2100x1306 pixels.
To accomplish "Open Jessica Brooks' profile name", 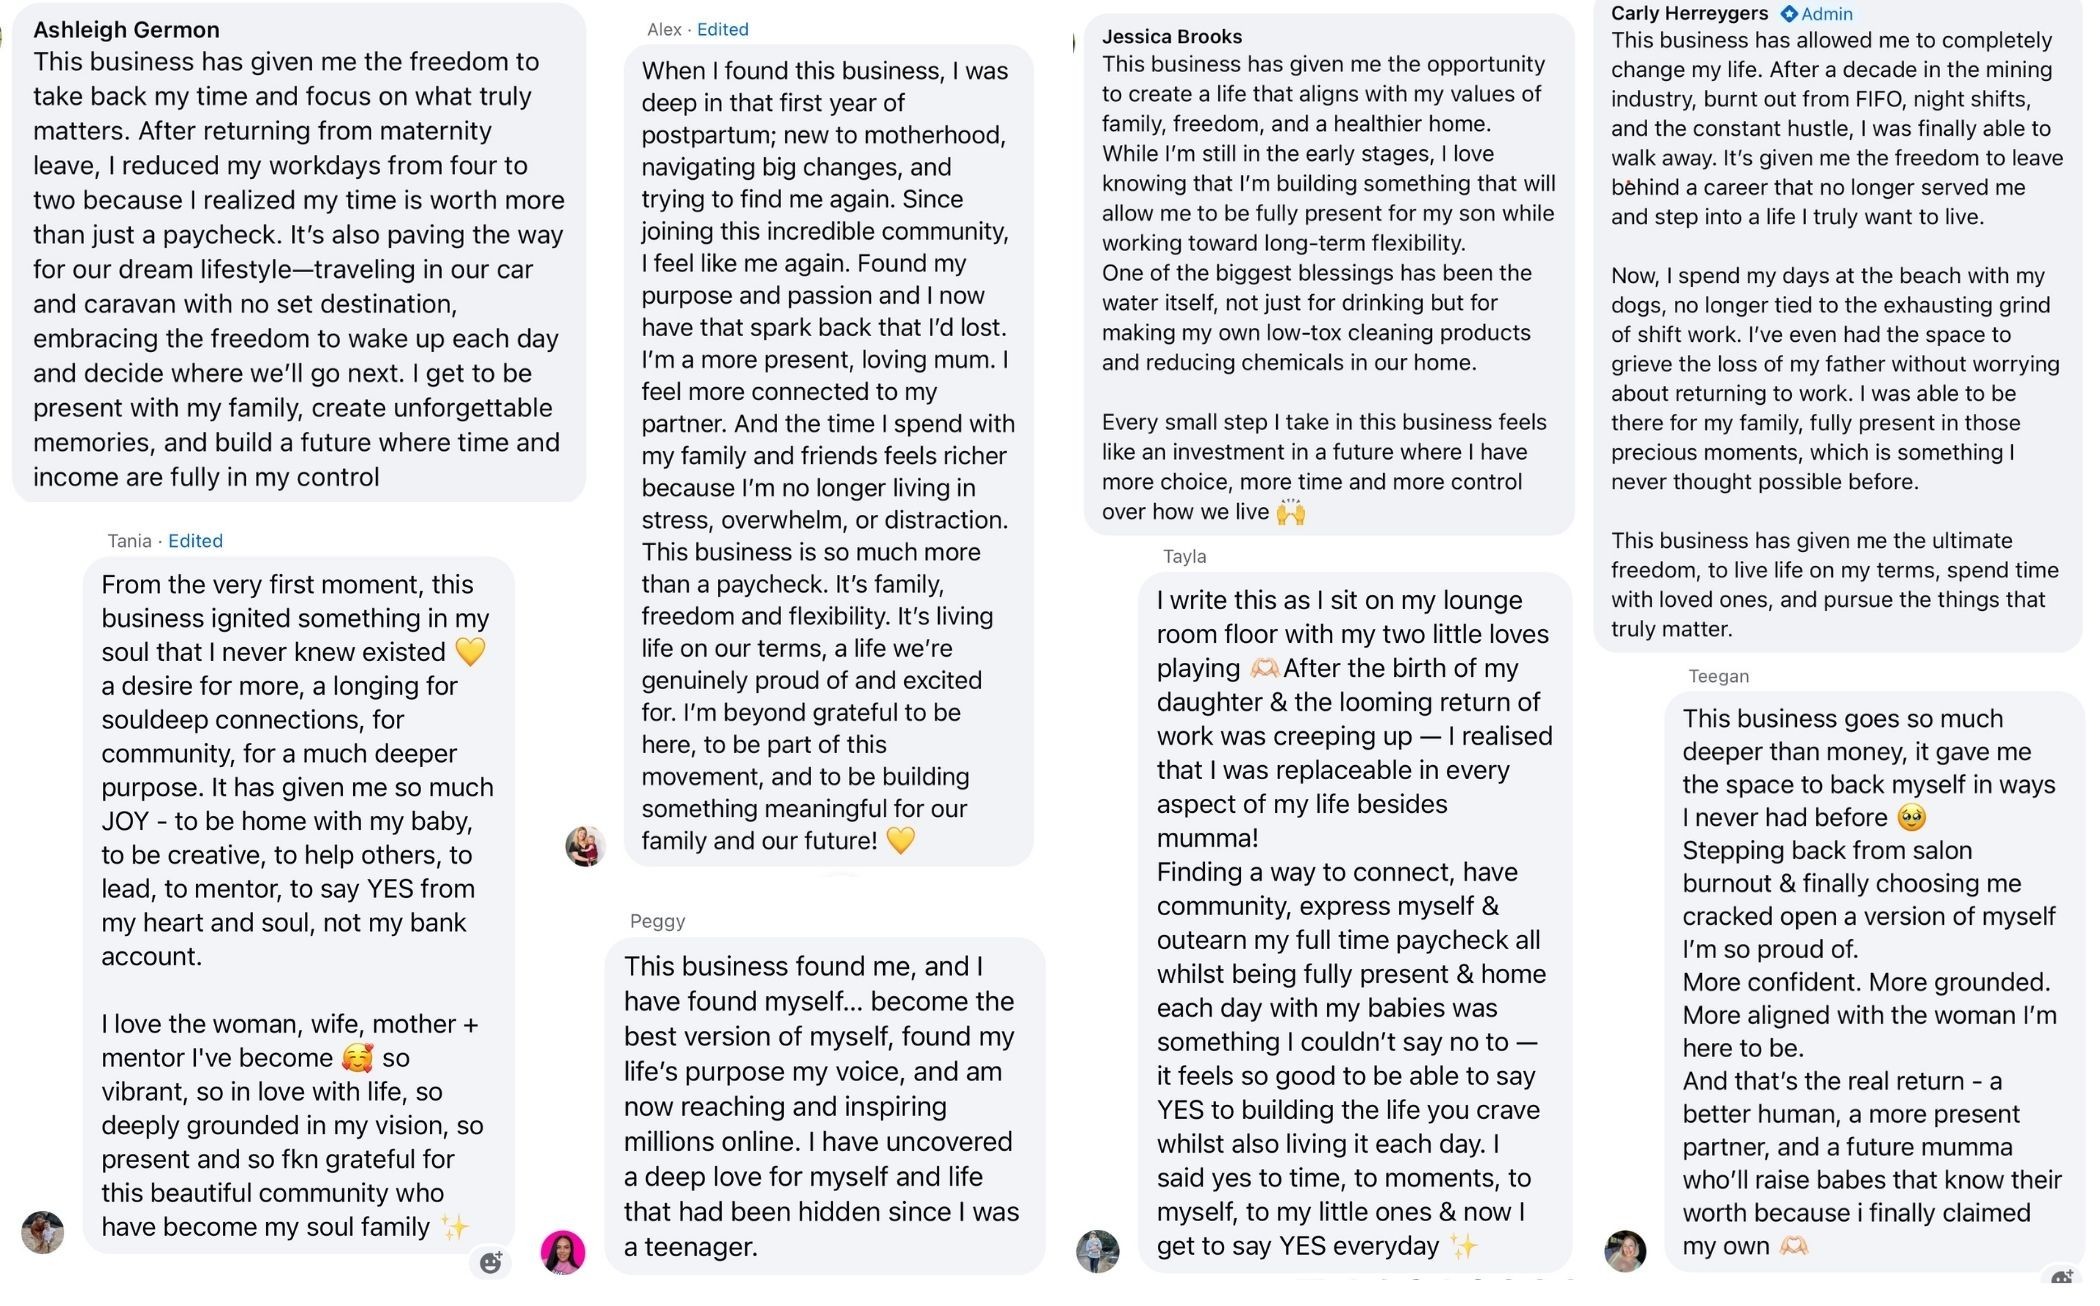I will coord(1172,36).
